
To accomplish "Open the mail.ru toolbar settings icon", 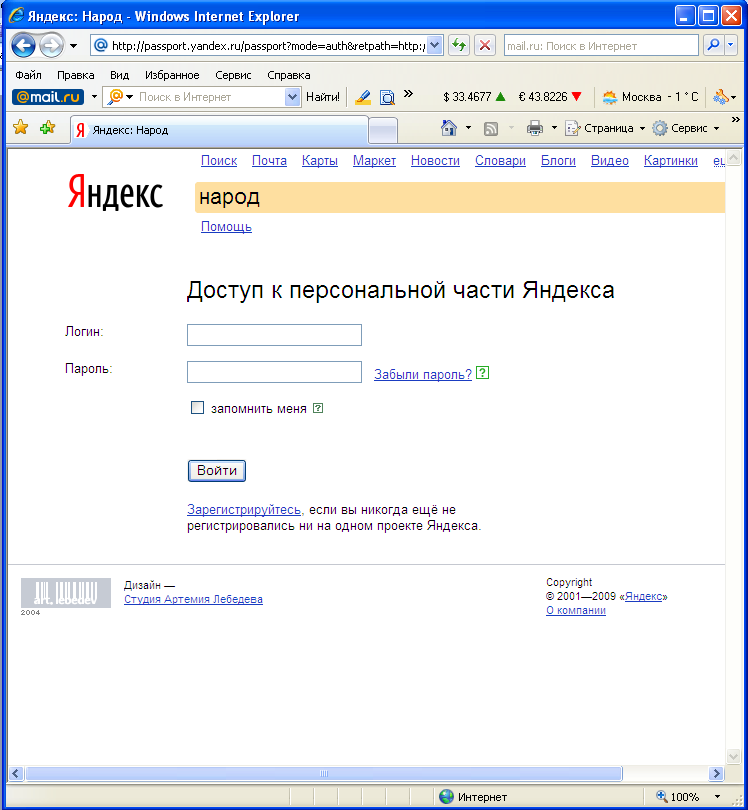I will point(721,97).
